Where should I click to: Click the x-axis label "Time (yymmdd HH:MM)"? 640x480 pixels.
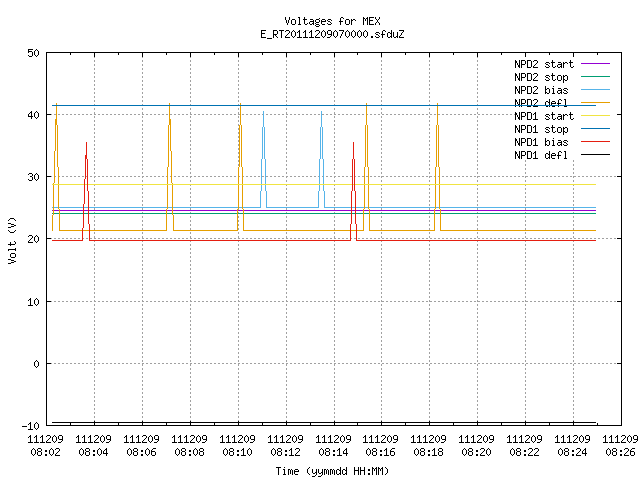point(332,471)
